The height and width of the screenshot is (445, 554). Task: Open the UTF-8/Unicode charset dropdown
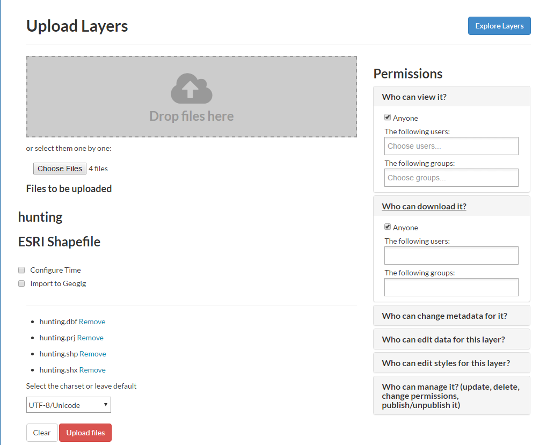(x=68, y=405)
